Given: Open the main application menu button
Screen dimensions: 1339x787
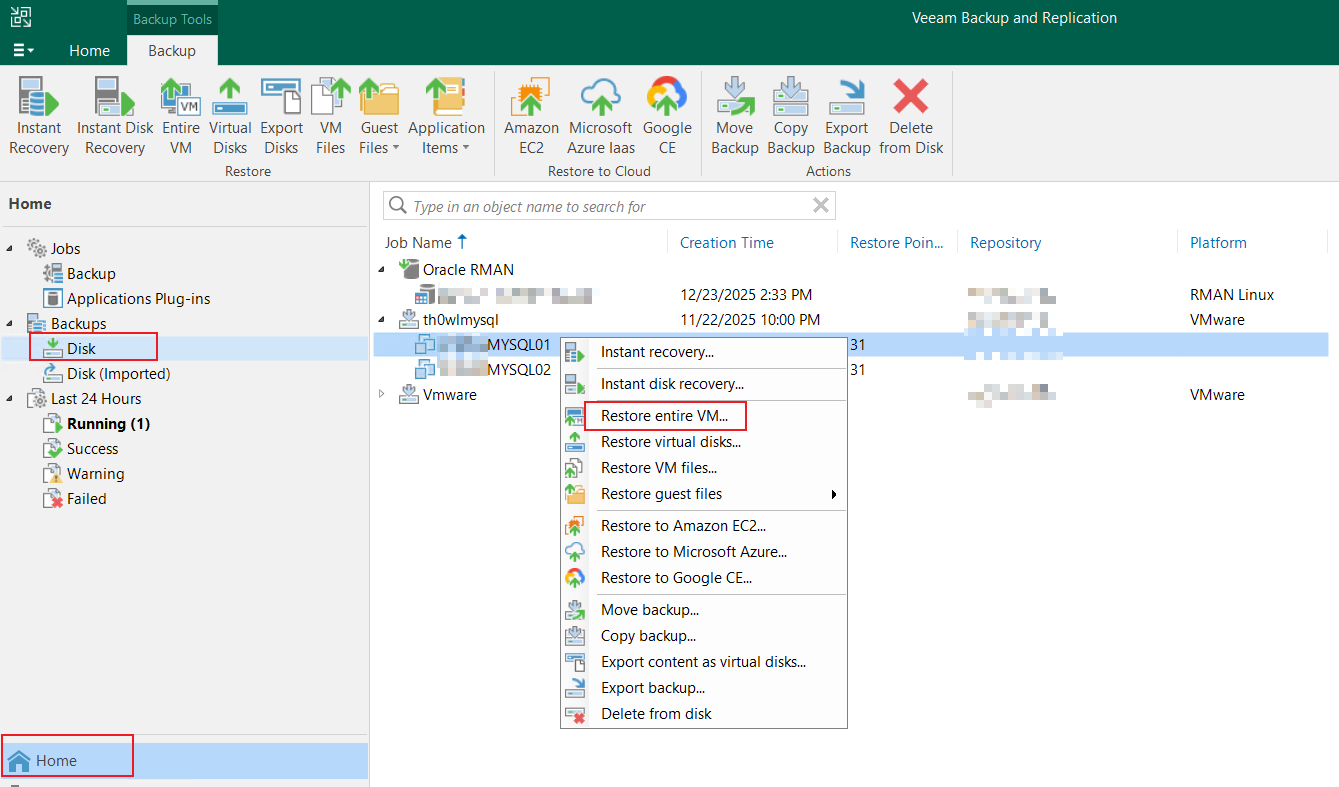Looking at the screenshot, I should coord(23,50).
